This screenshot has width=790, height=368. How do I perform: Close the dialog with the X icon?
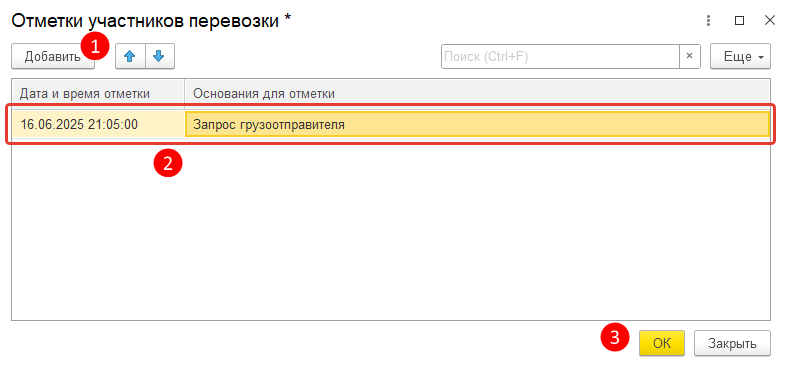coord(769,20)
